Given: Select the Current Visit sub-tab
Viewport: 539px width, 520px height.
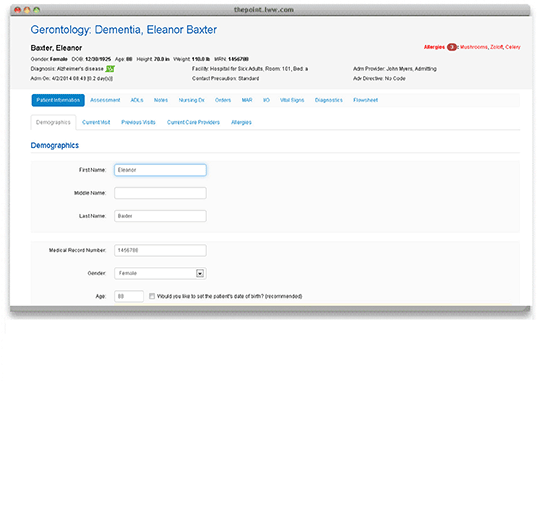Looking at the screenshot, I should click(96, 122).
